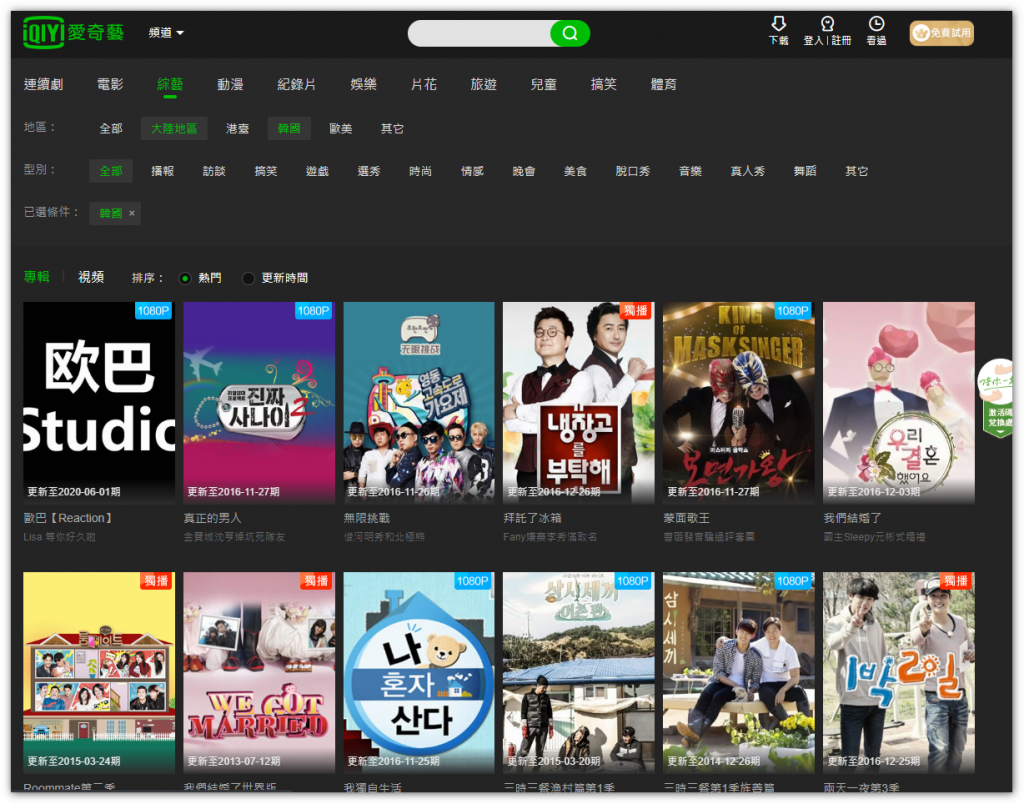Open the 紀錄片 category tab
The width and height of the screenshot is (1024, 804).
click(x=296, y=84)
